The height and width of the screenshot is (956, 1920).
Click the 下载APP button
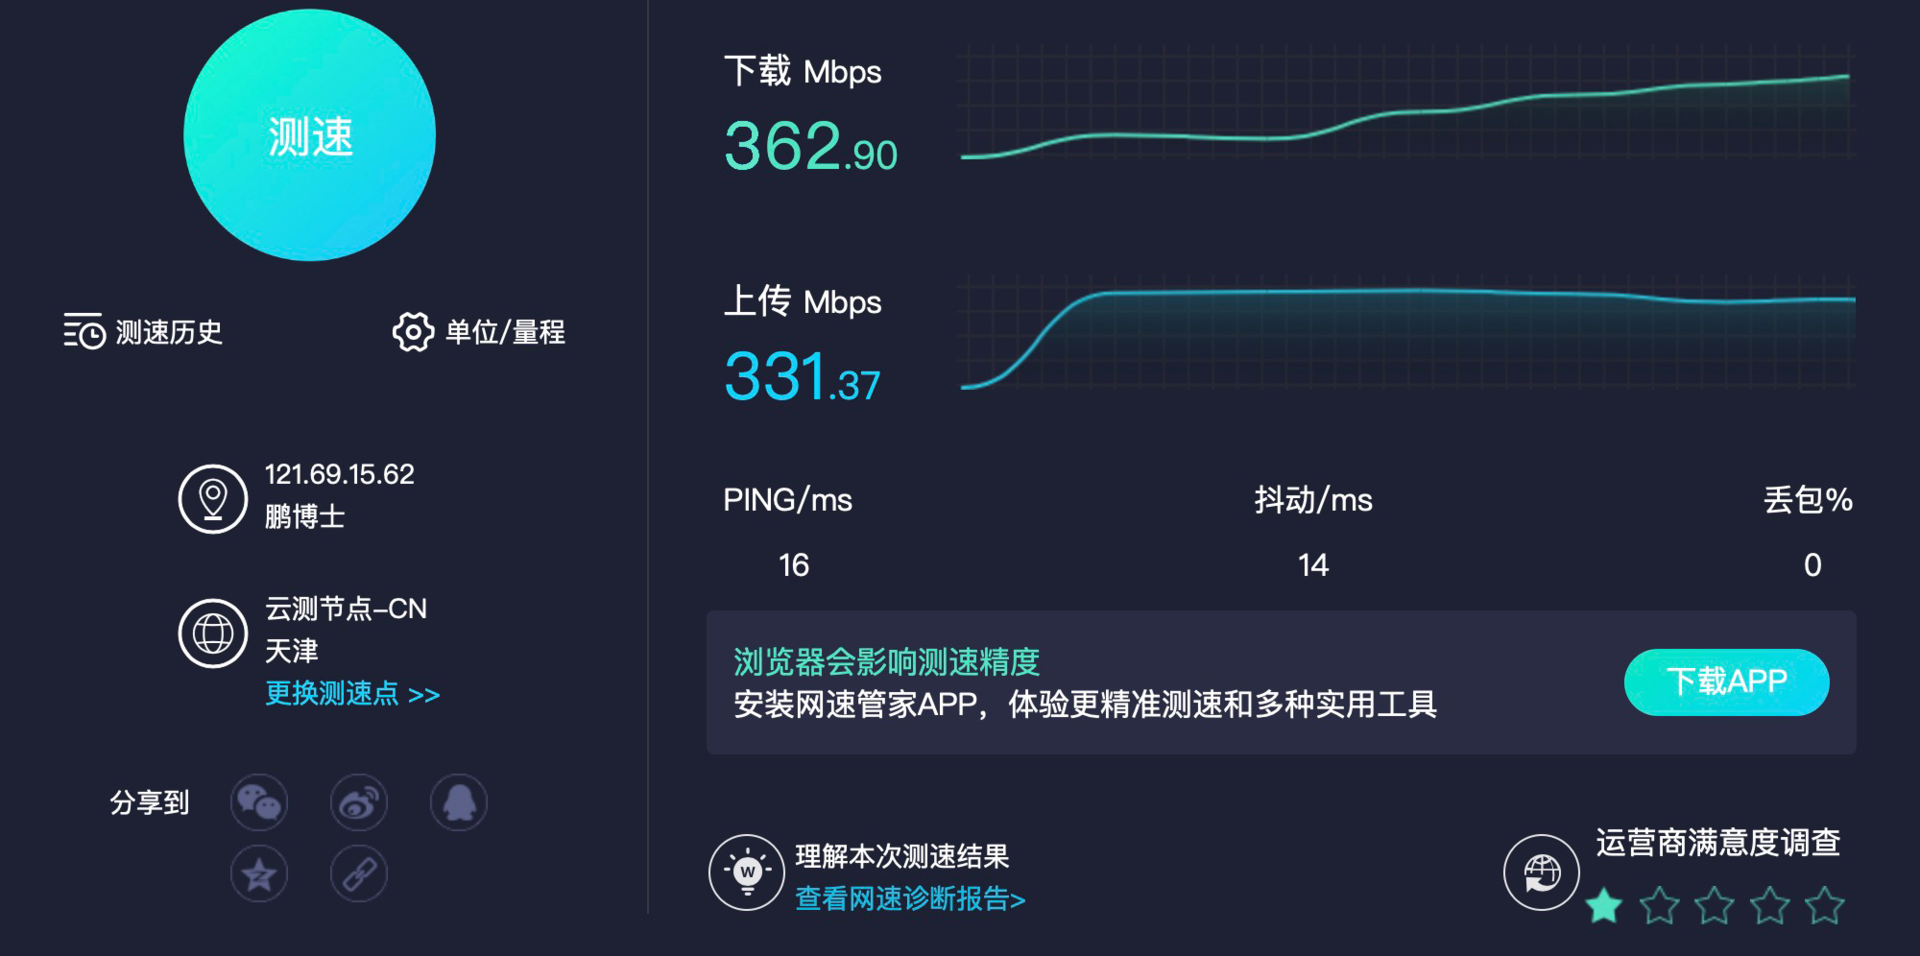click(1727, 682)
